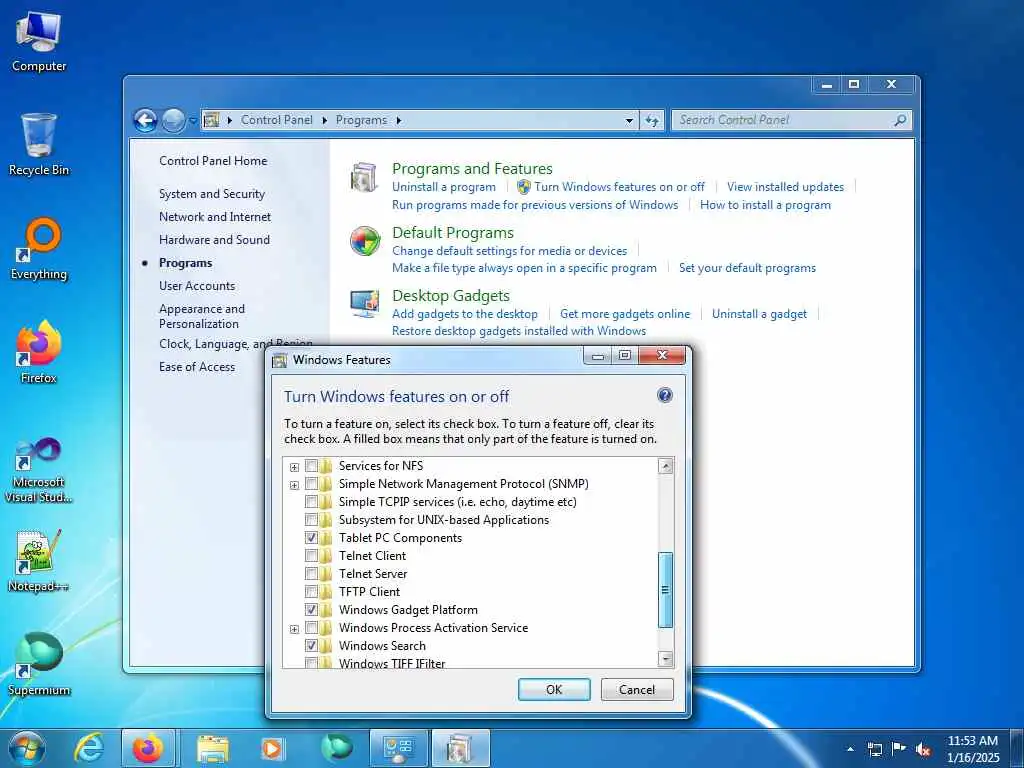This screenshot has width=1024, height=768.
Task: Check Simple TCPIP services box
Action: tap(312, 502)
